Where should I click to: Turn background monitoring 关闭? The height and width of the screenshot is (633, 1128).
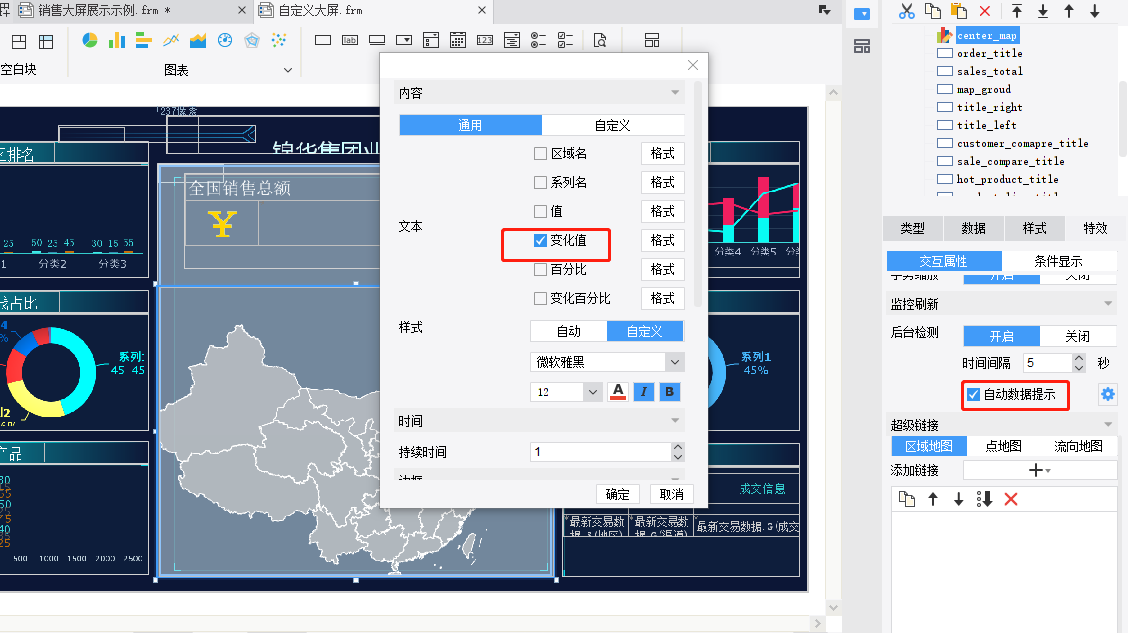pos(1078,336)
